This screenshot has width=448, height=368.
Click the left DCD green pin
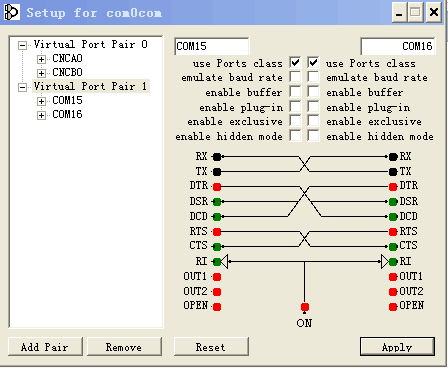(217, 217)
